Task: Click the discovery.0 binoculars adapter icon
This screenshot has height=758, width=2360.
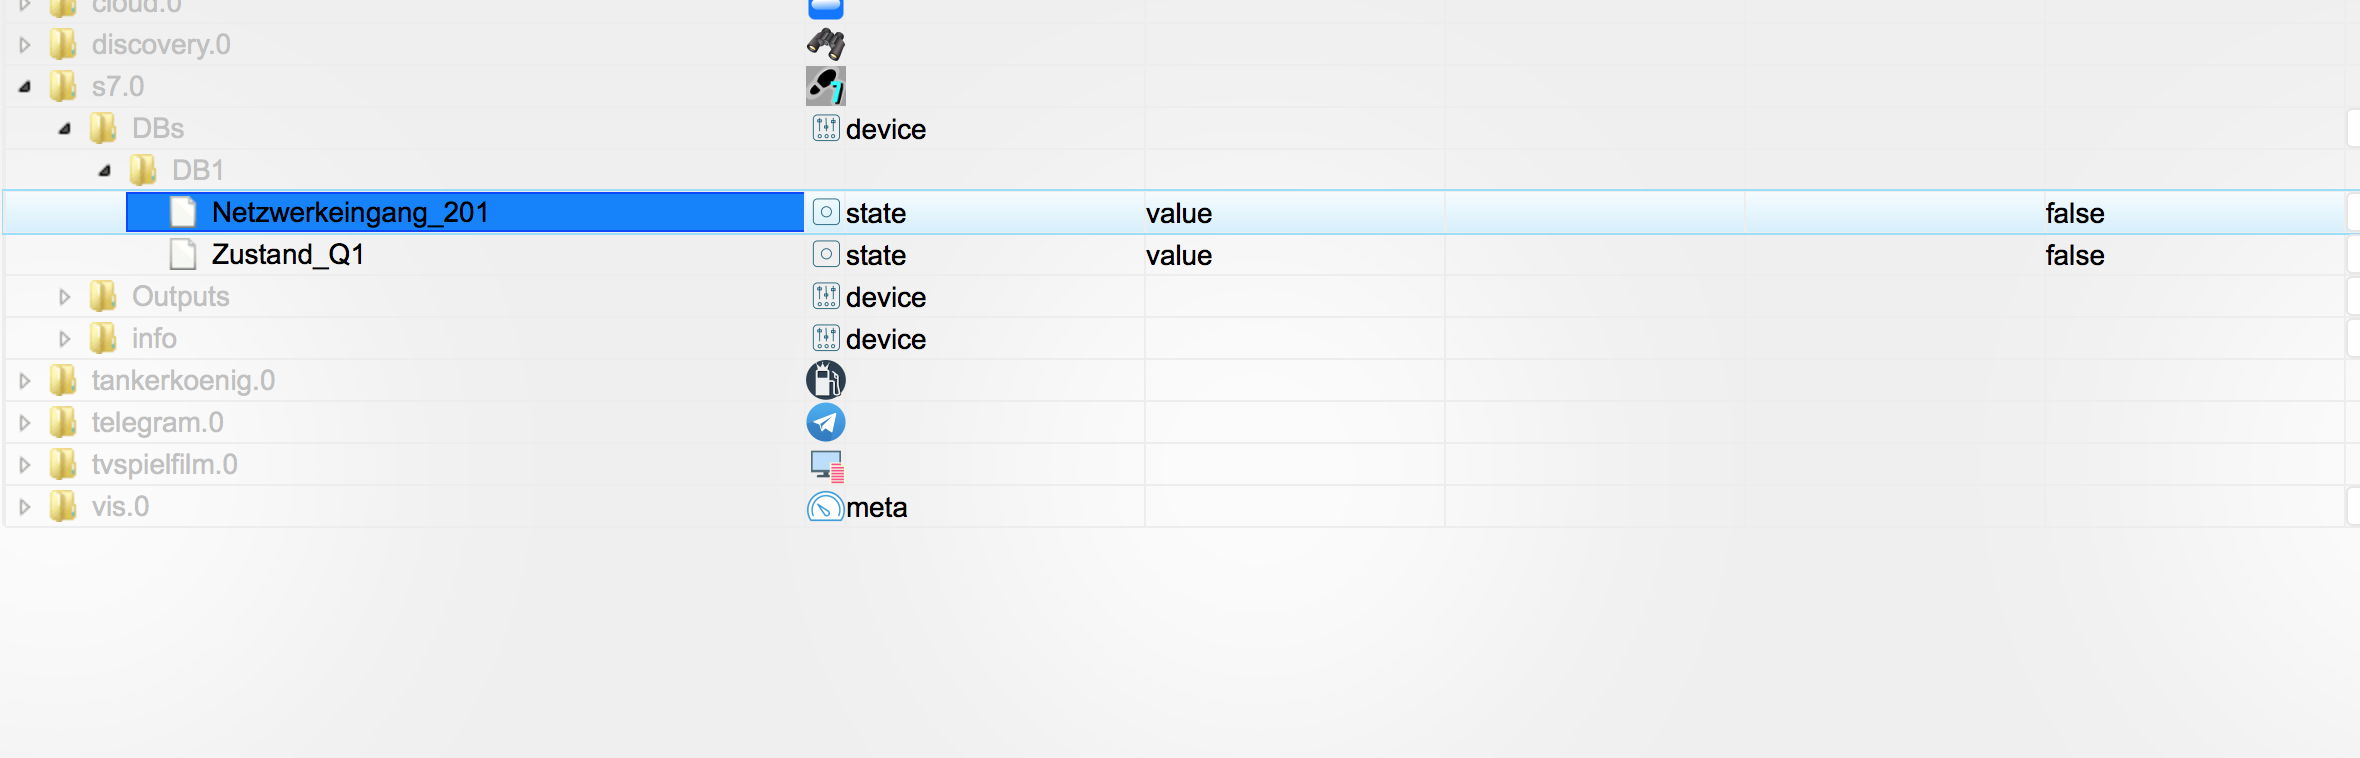Action: tap(826, 44)
